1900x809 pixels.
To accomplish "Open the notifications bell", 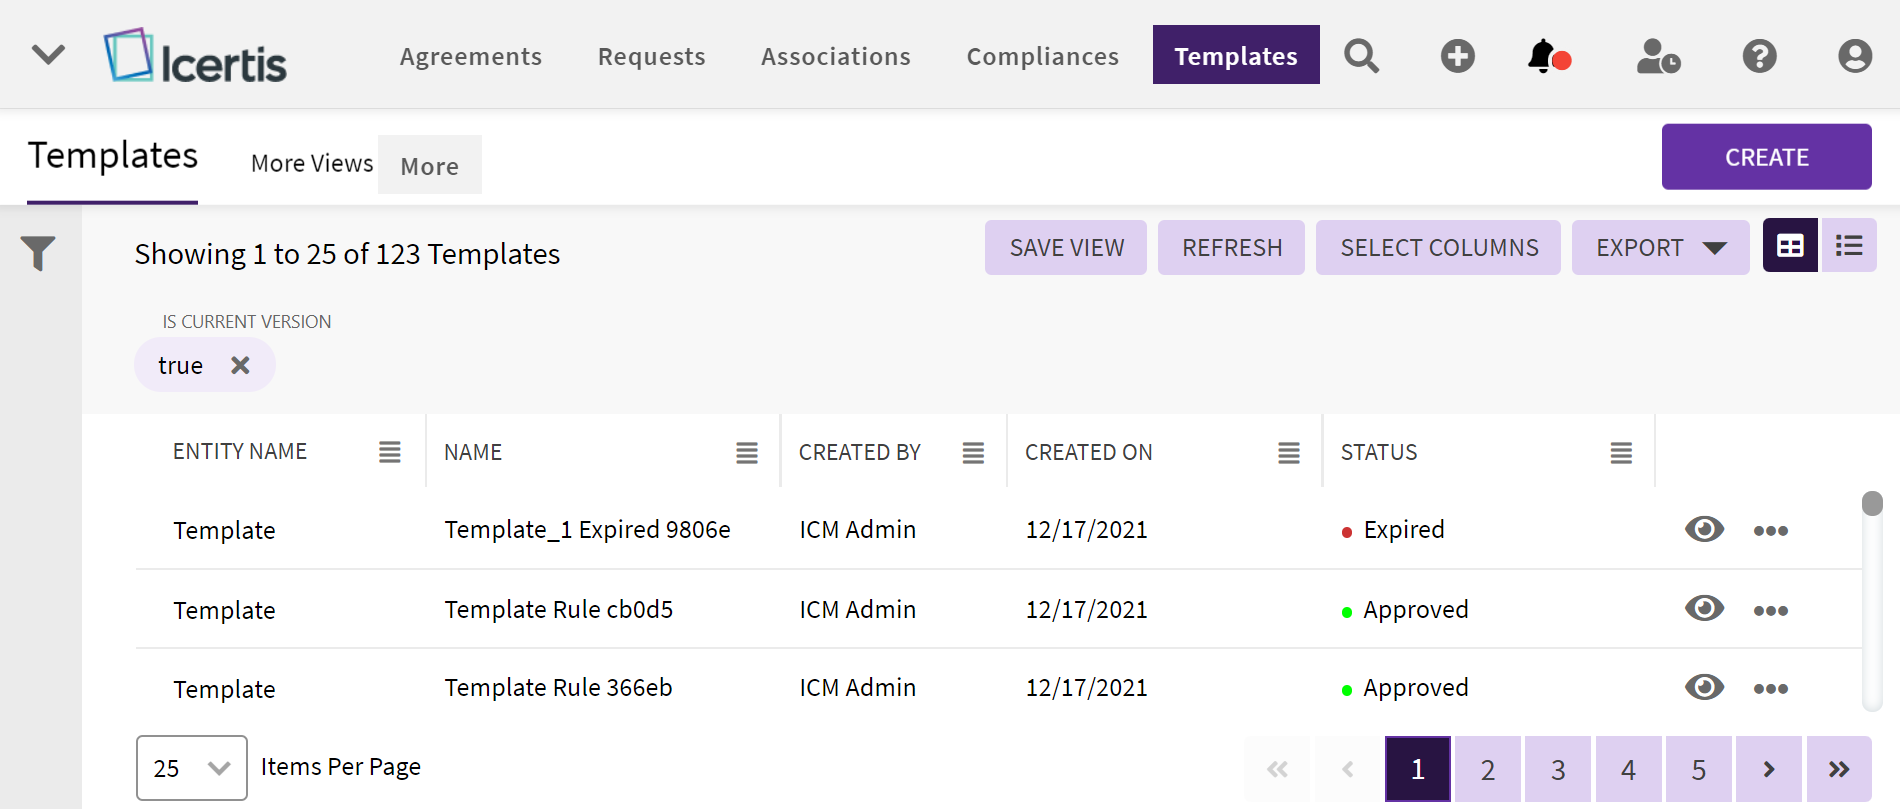I will pos(1546,56).
